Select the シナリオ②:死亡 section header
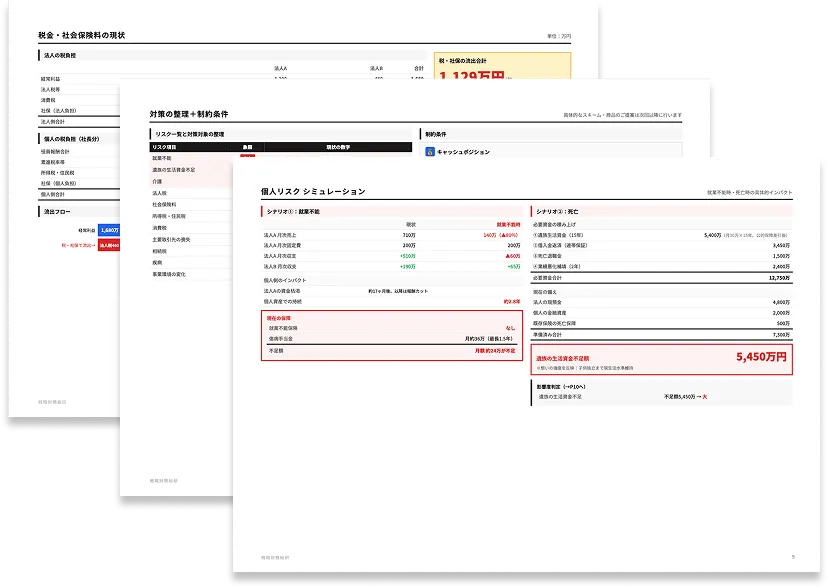The height and width of the screenshot is (588, 829). 558,212
